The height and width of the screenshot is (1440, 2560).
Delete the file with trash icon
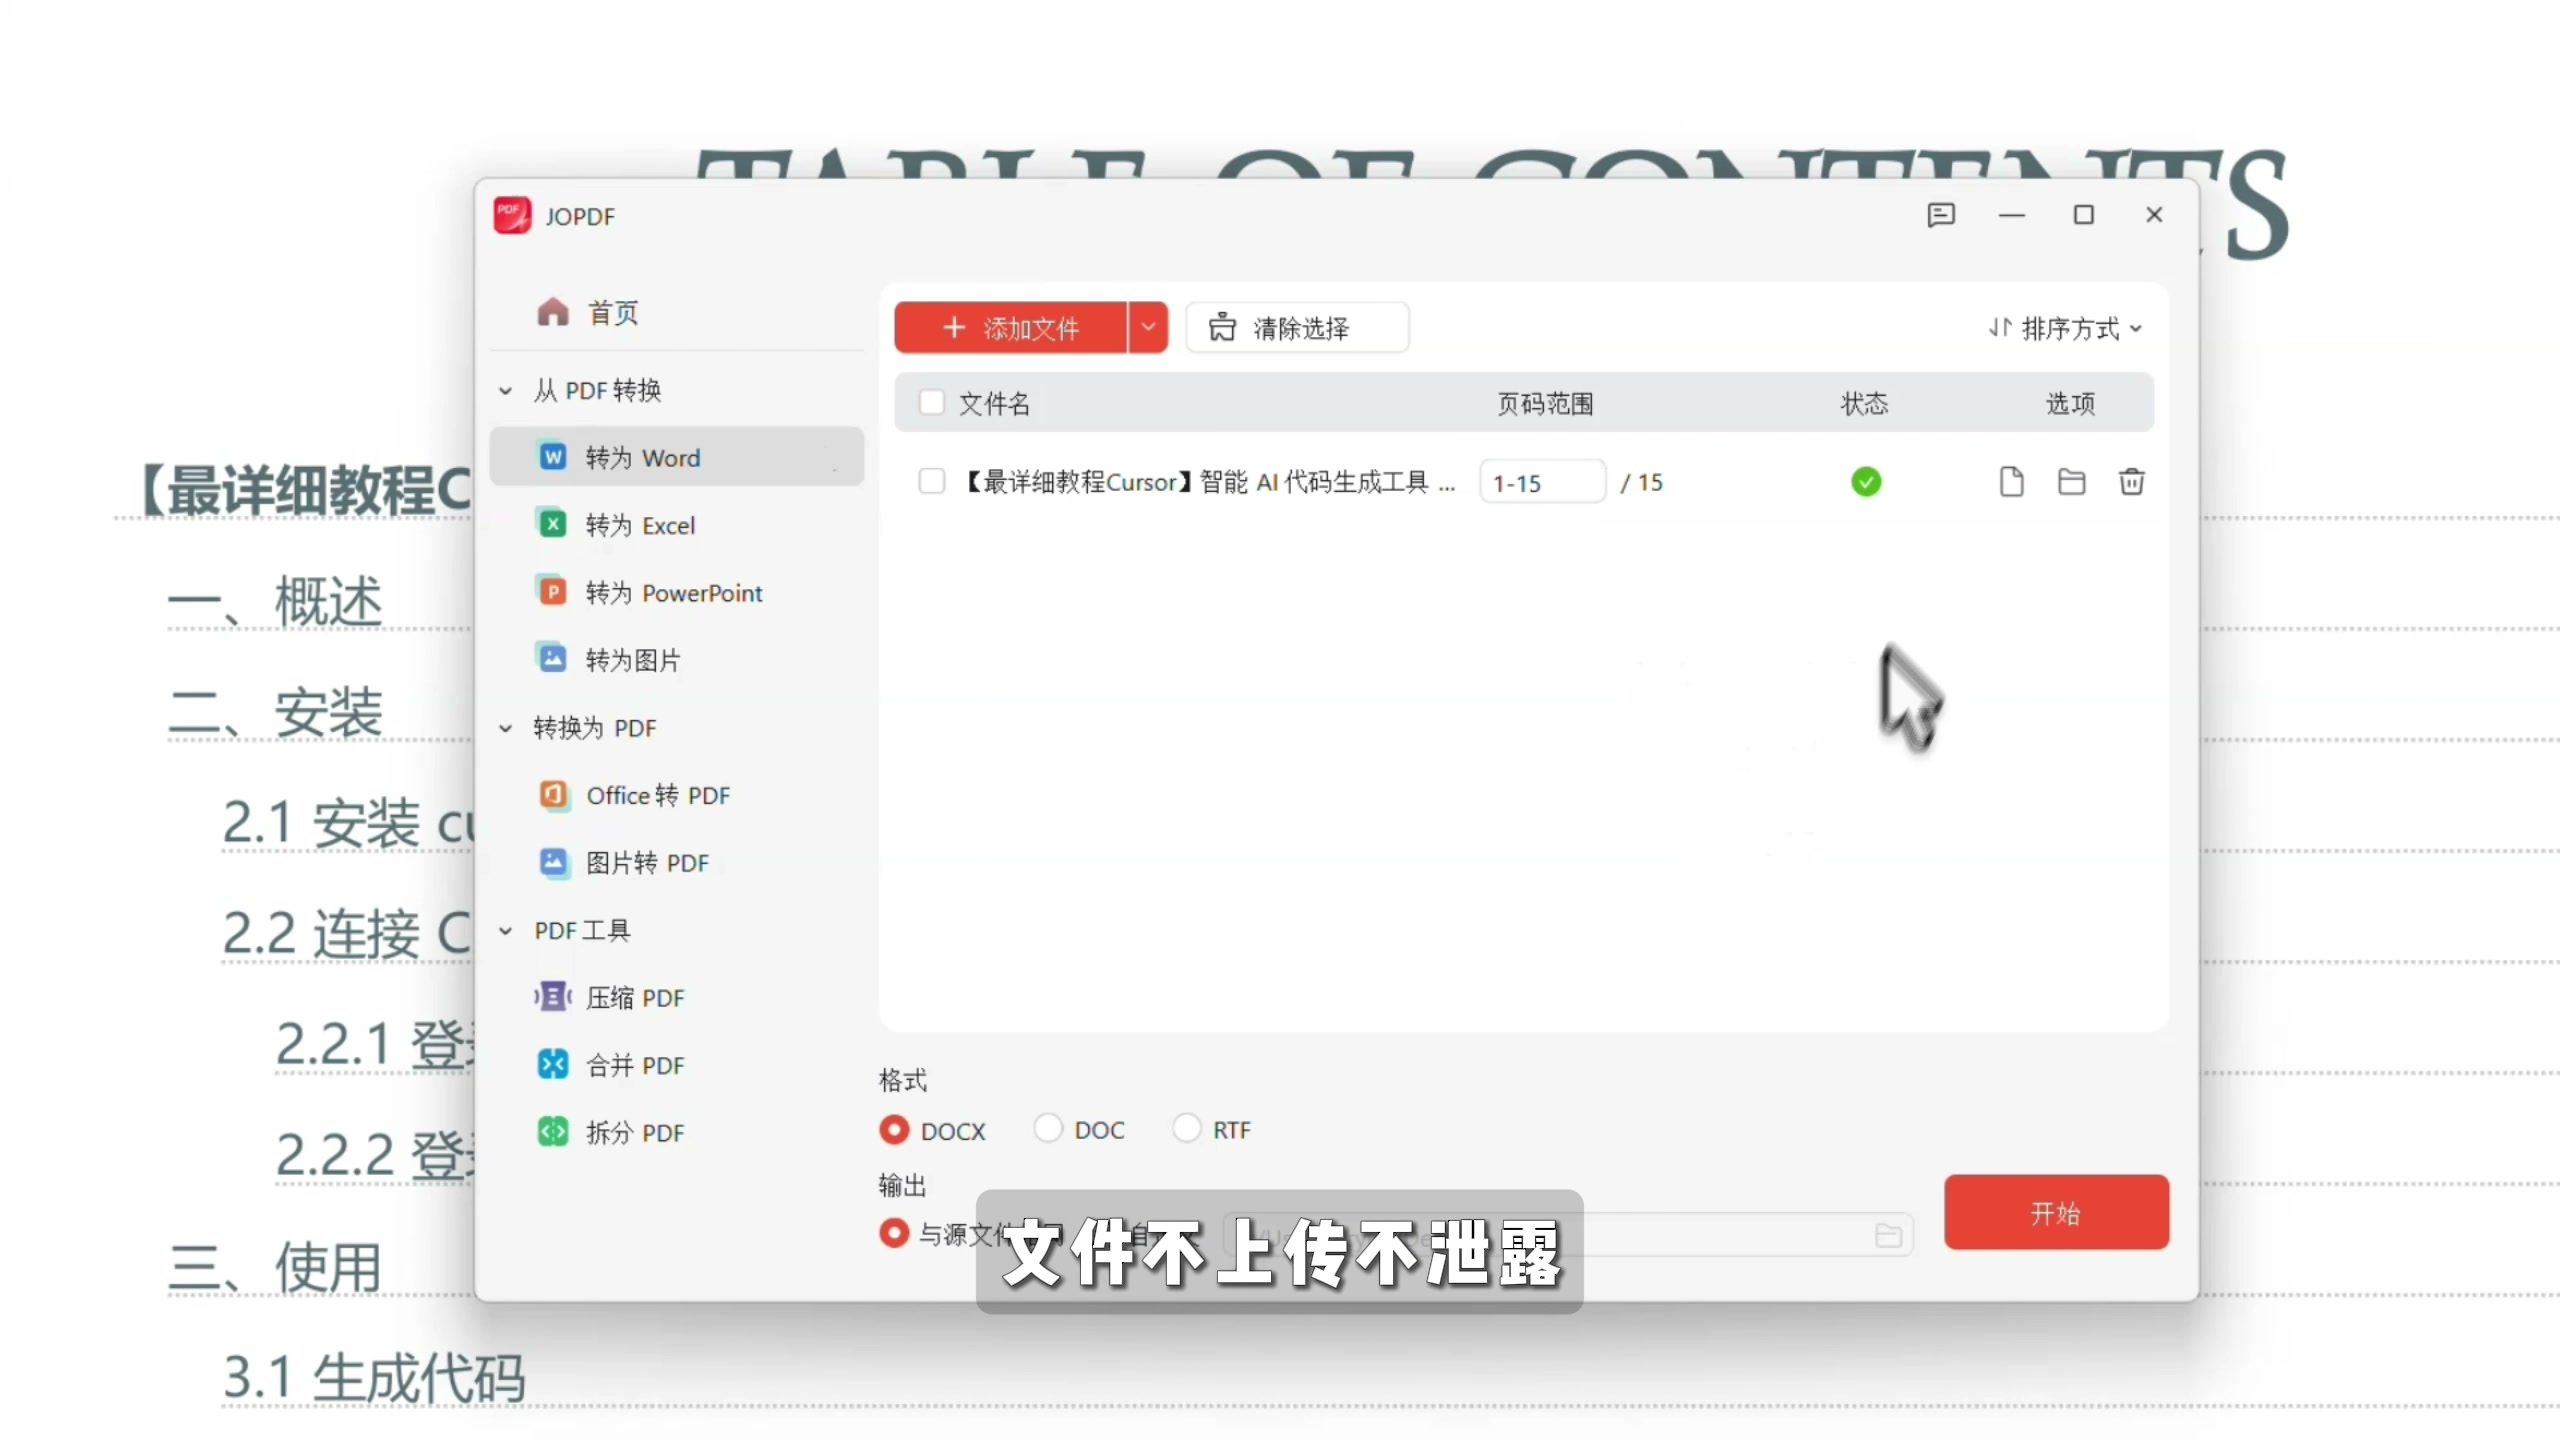pos(2131,482)
